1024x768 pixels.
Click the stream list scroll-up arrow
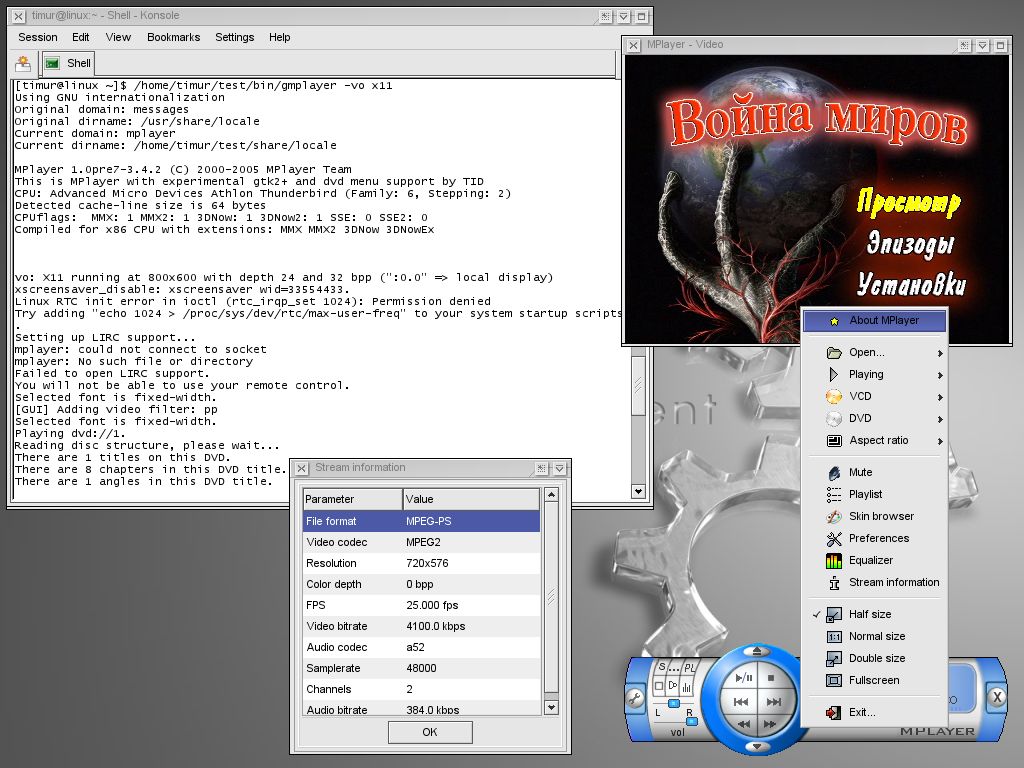(x=551, y=495)
